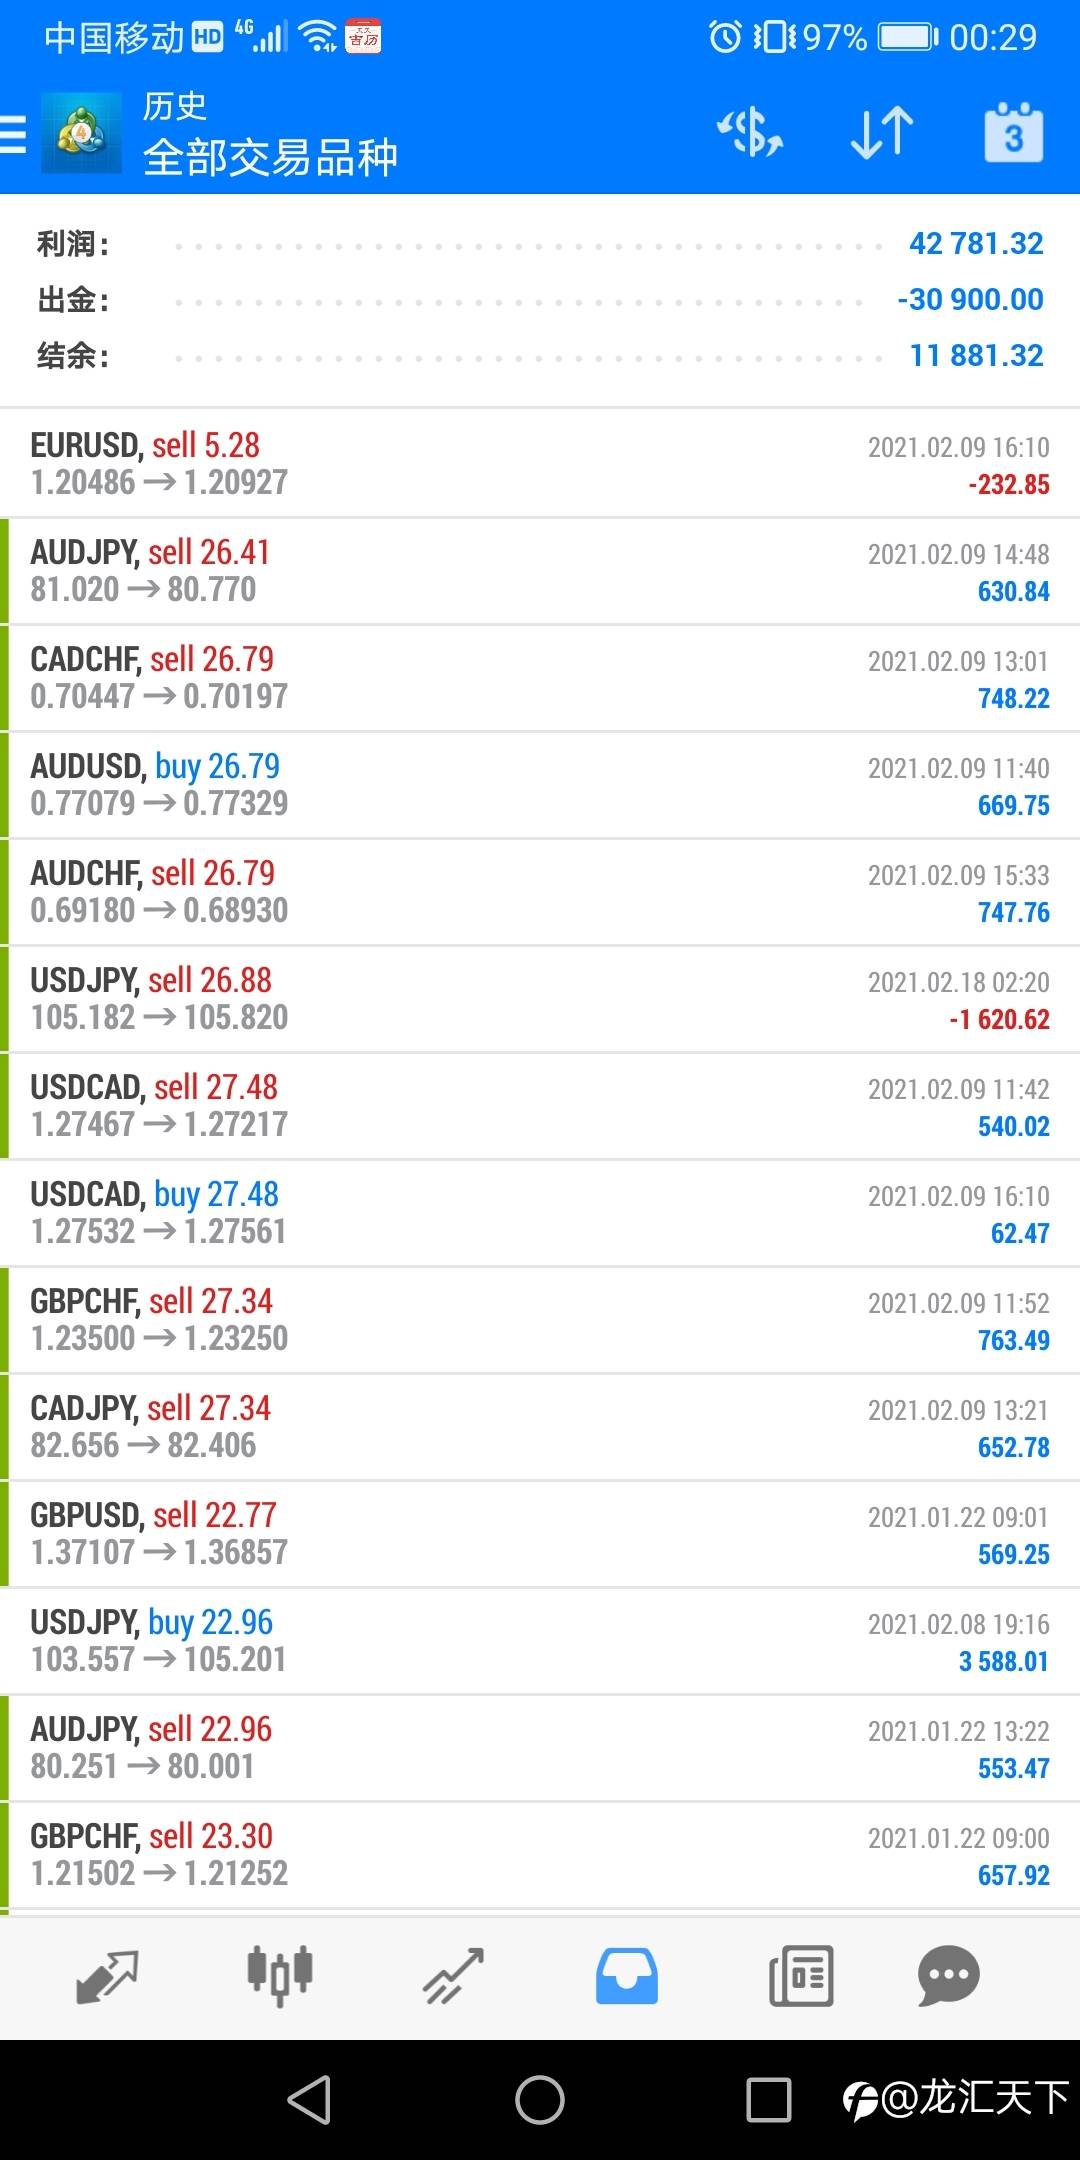Open the calendar date range picker
1080x2160 pixels.
pos(1013,133)
